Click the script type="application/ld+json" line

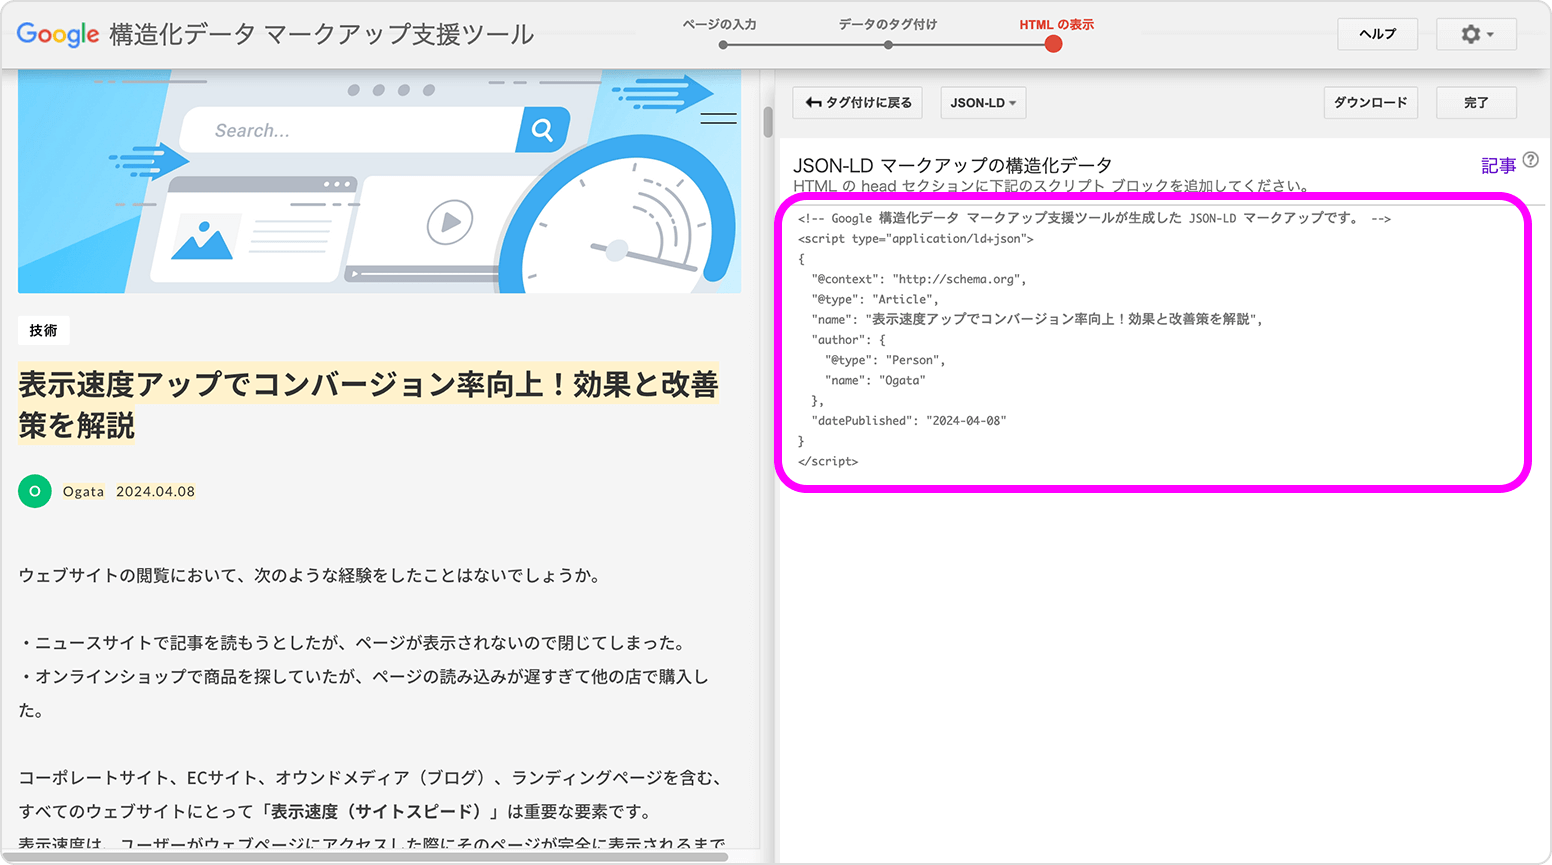(916, 239)
